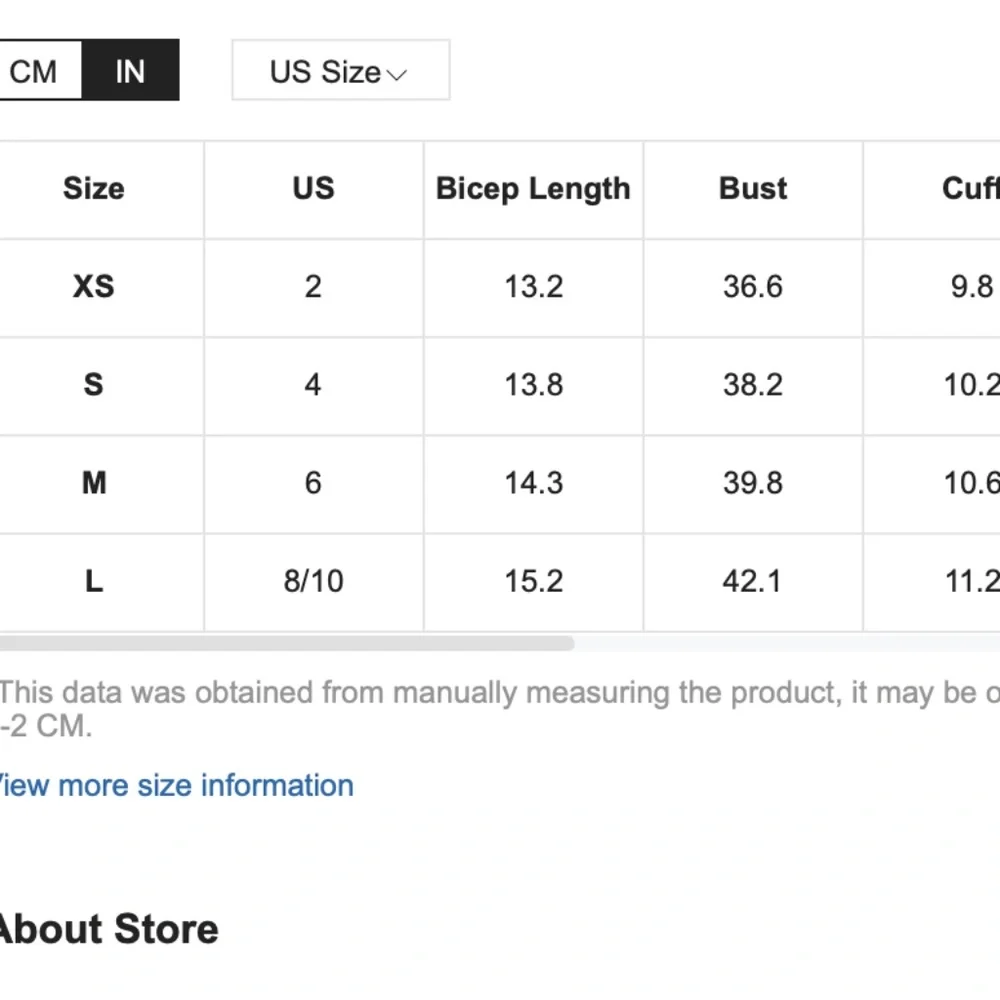This screenshot has height=1000, width=1000.
Task: Click the About Store heading
Action: pyautogui.click(x=107, y=929)
